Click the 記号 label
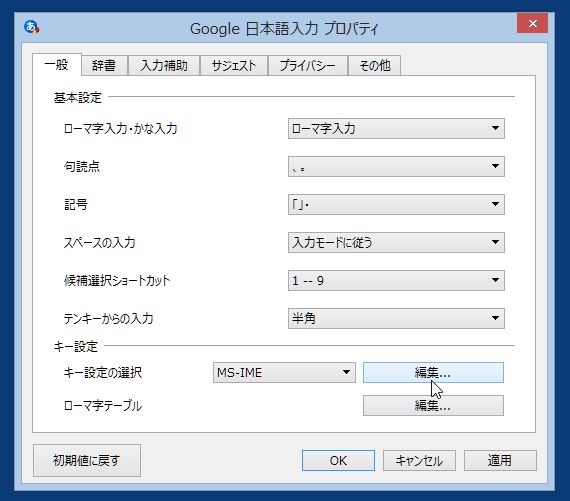The height and width of the screenshot is (501, 570). pos(76,204)
